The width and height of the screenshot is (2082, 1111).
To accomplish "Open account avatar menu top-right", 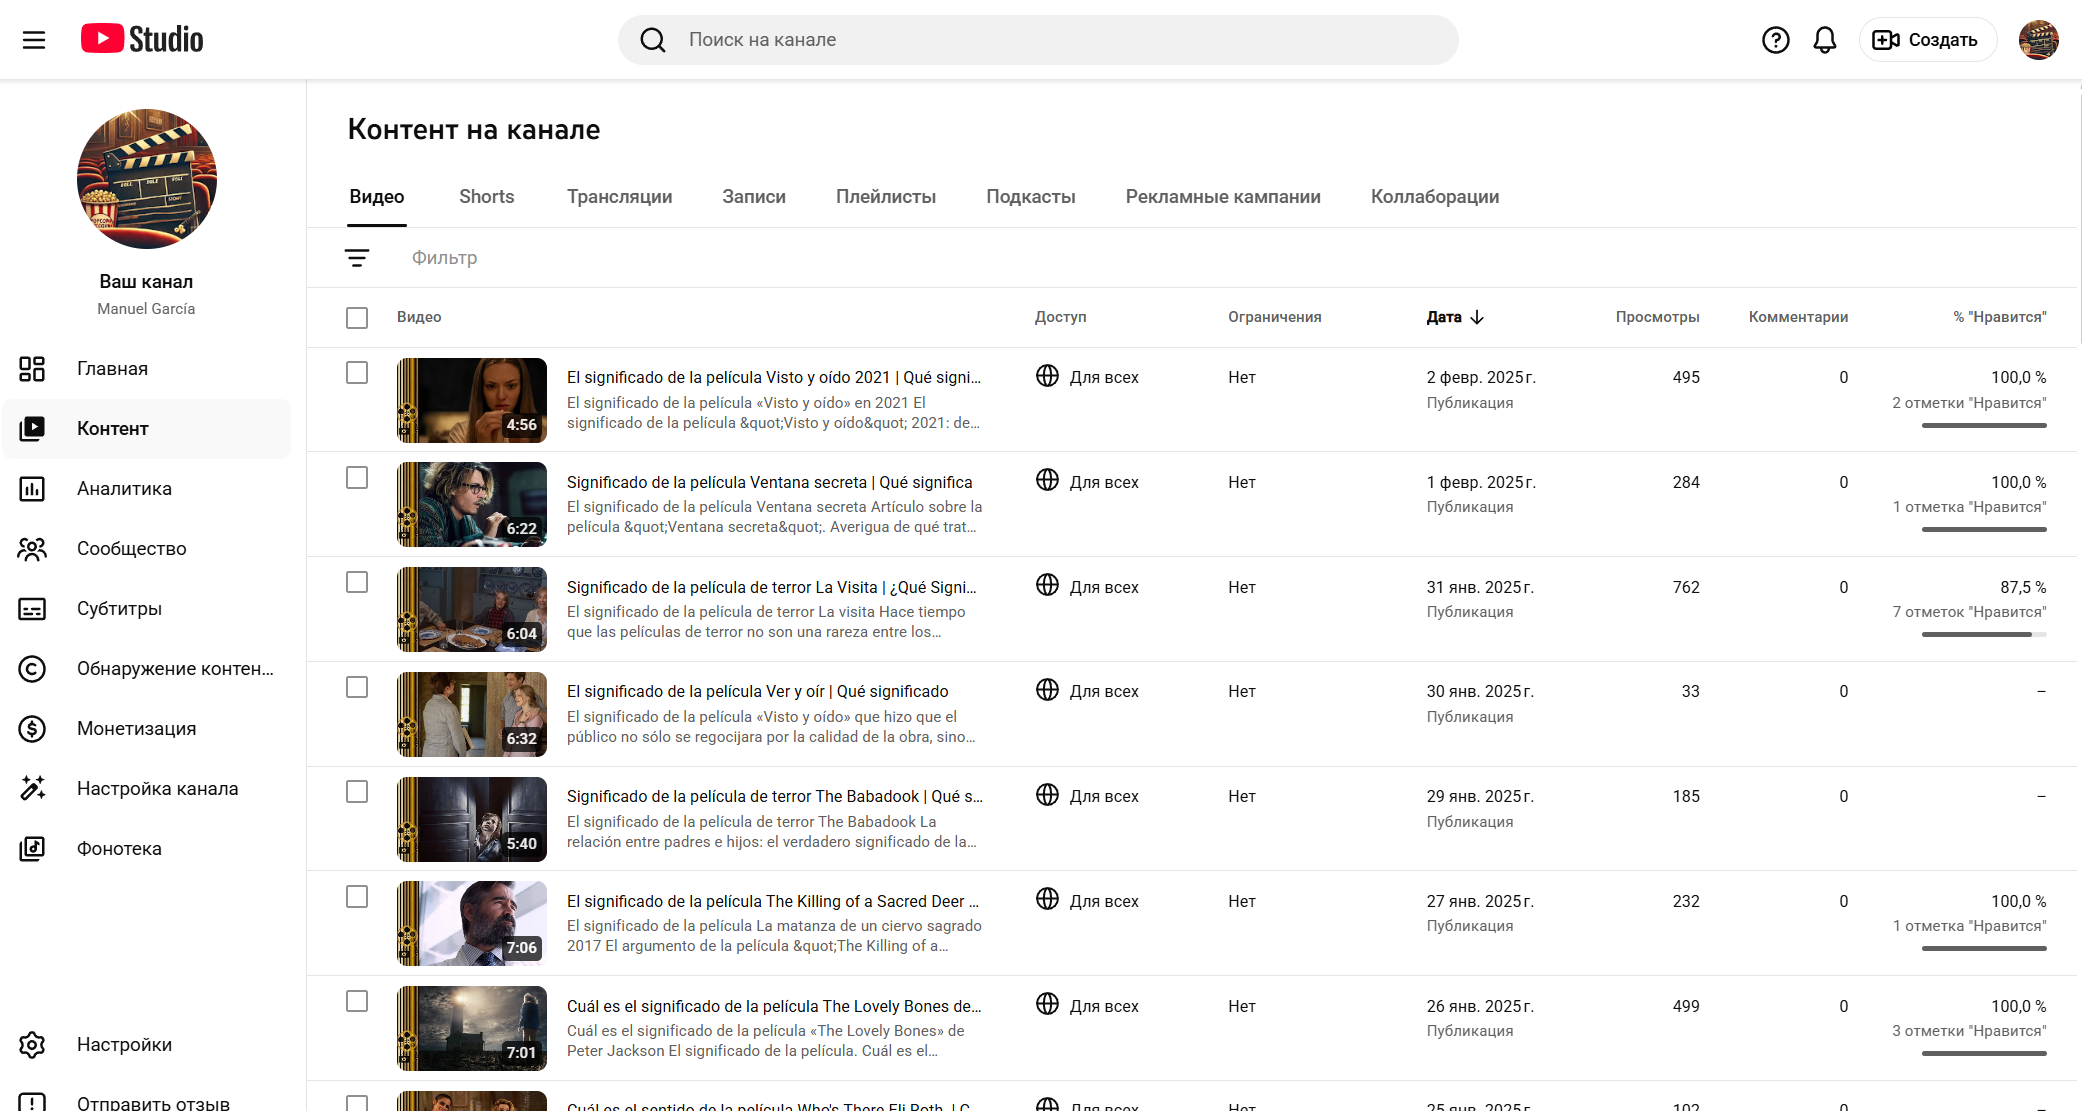I will pyautogui.click(x=2038, y=40).
